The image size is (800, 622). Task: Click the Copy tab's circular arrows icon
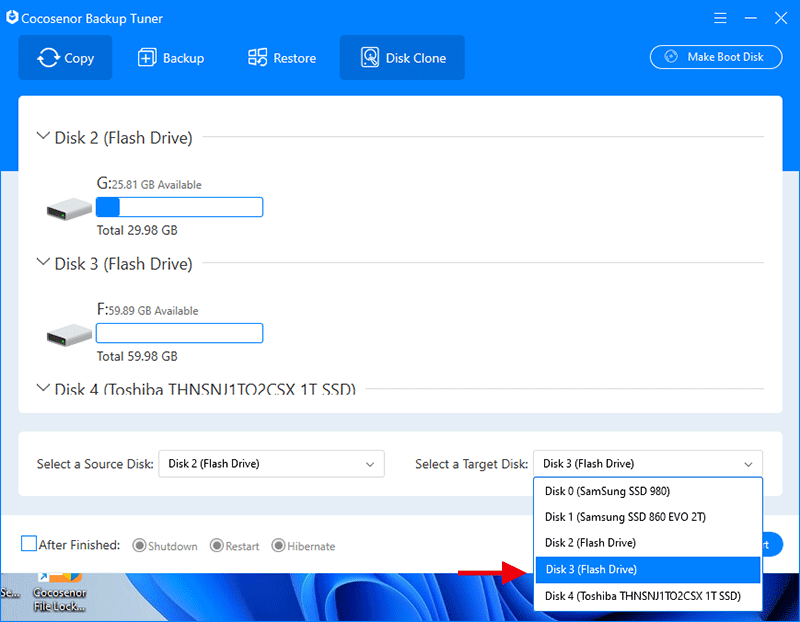pyautogui.click(x=48, y=58)
